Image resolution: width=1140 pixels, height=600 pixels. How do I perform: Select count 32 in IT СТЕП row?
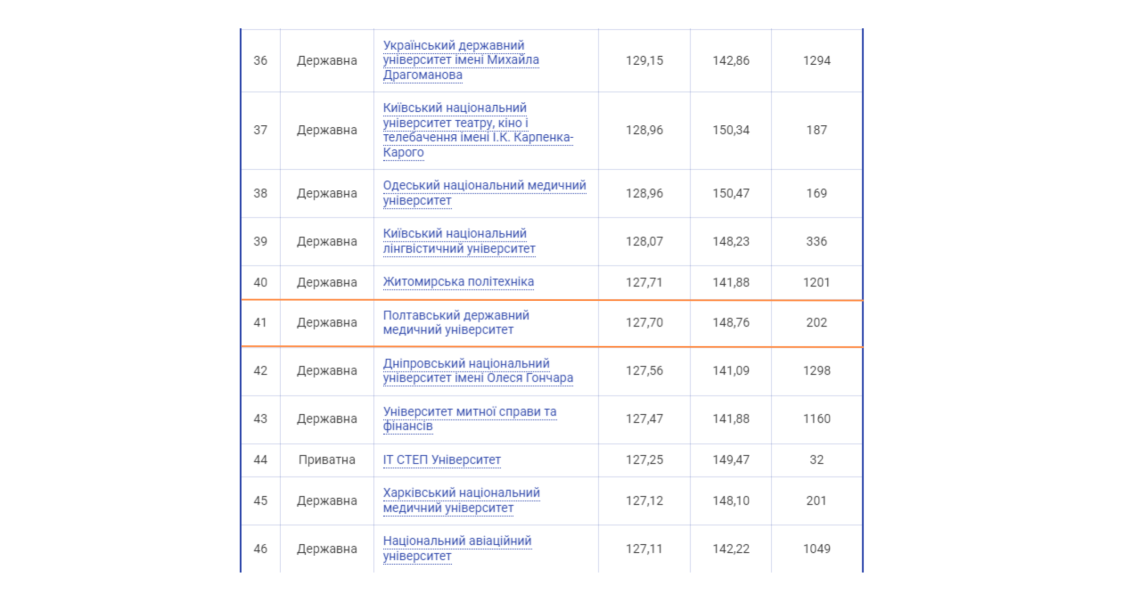coord(816,460)
